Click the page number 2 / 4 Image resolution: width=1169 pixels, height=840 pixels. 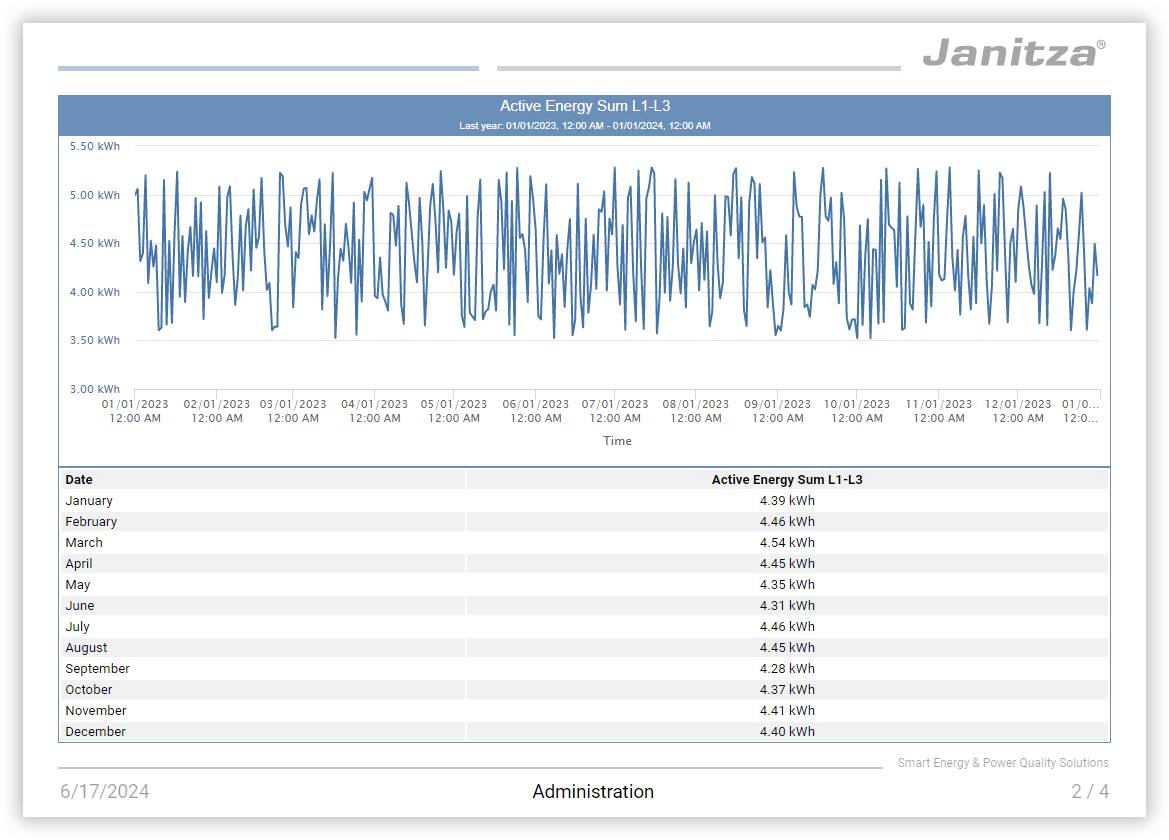coord(1089,792)
